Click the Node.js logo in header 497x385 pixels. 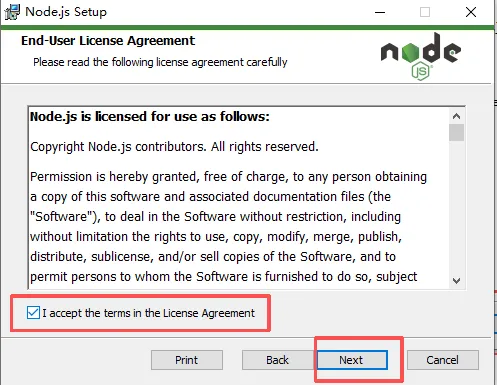coord(421,56)
